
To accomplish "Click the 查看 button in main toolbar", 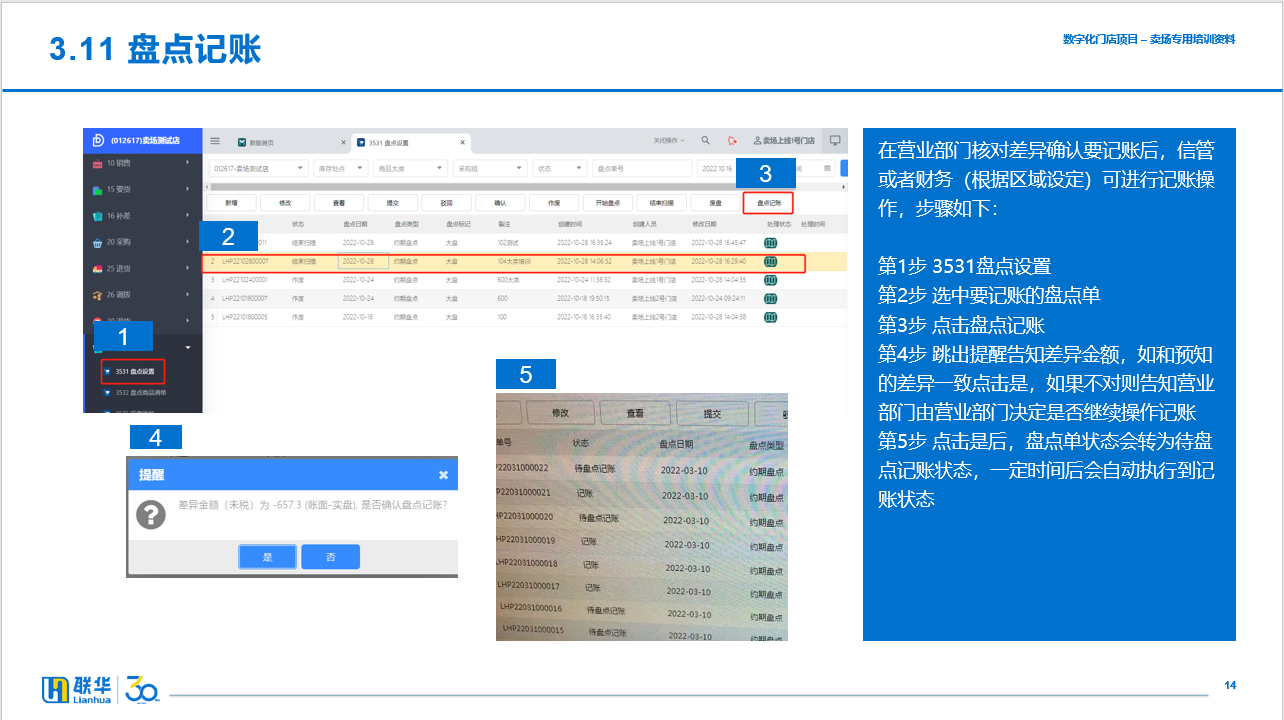I will click(x=339, y=202).
